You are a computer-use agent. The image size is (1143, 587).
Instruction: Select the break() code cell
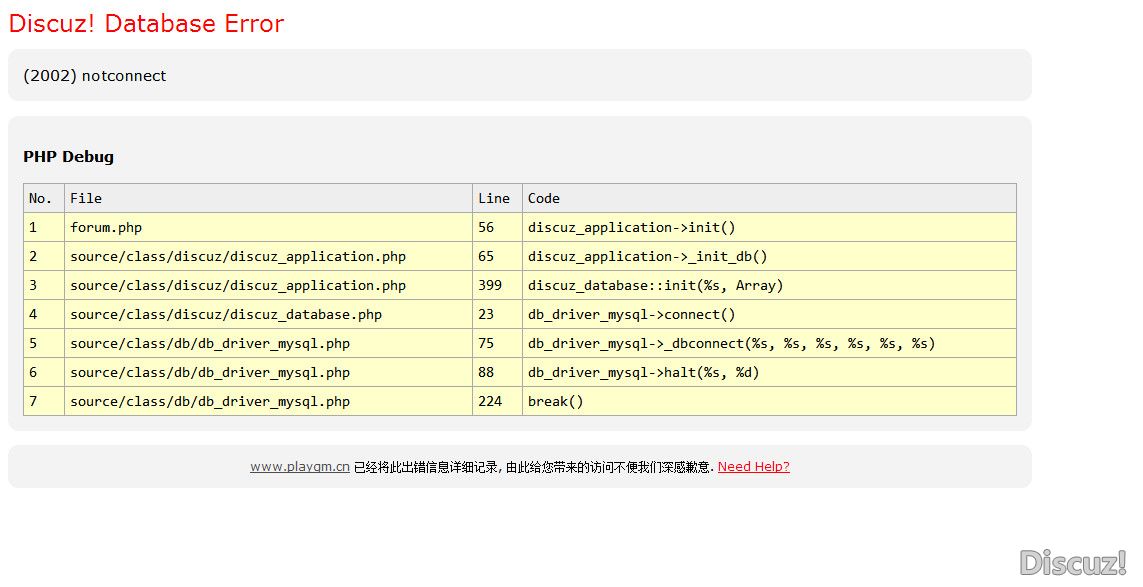769,402
